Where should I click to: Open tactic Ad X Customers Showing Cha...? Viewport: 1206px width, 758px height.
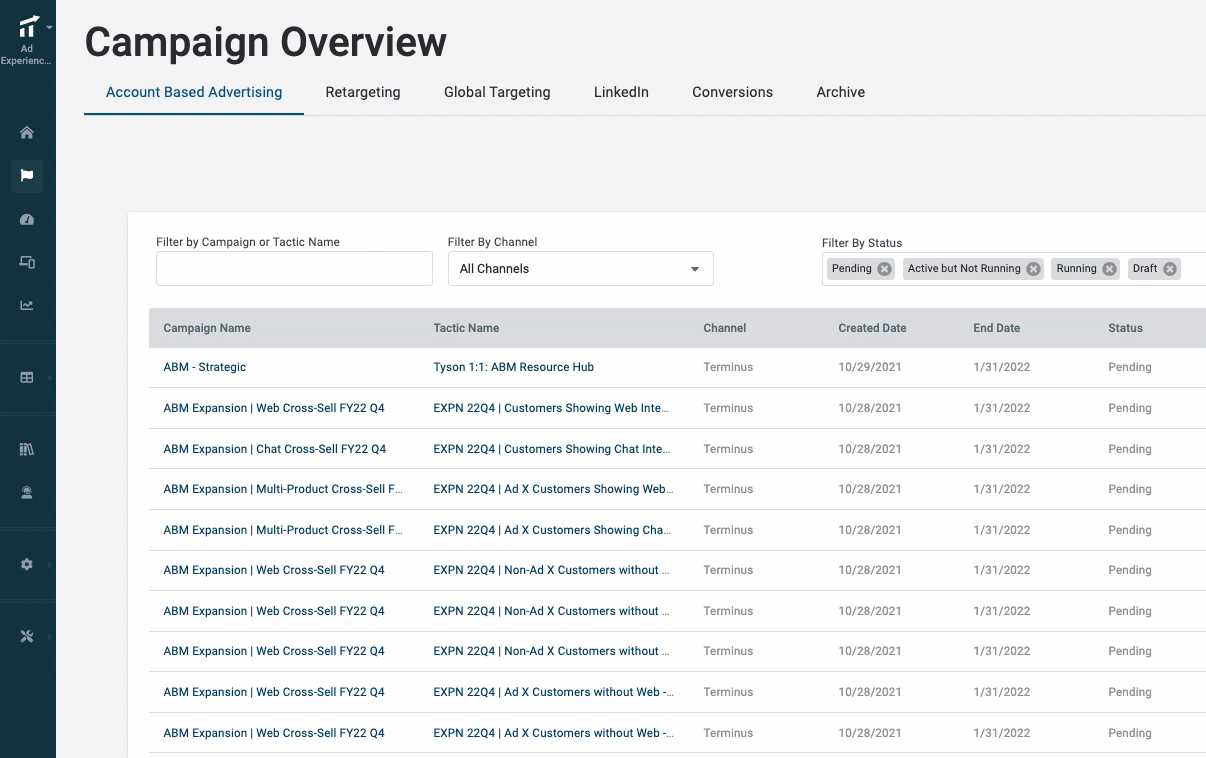[552, 530]
